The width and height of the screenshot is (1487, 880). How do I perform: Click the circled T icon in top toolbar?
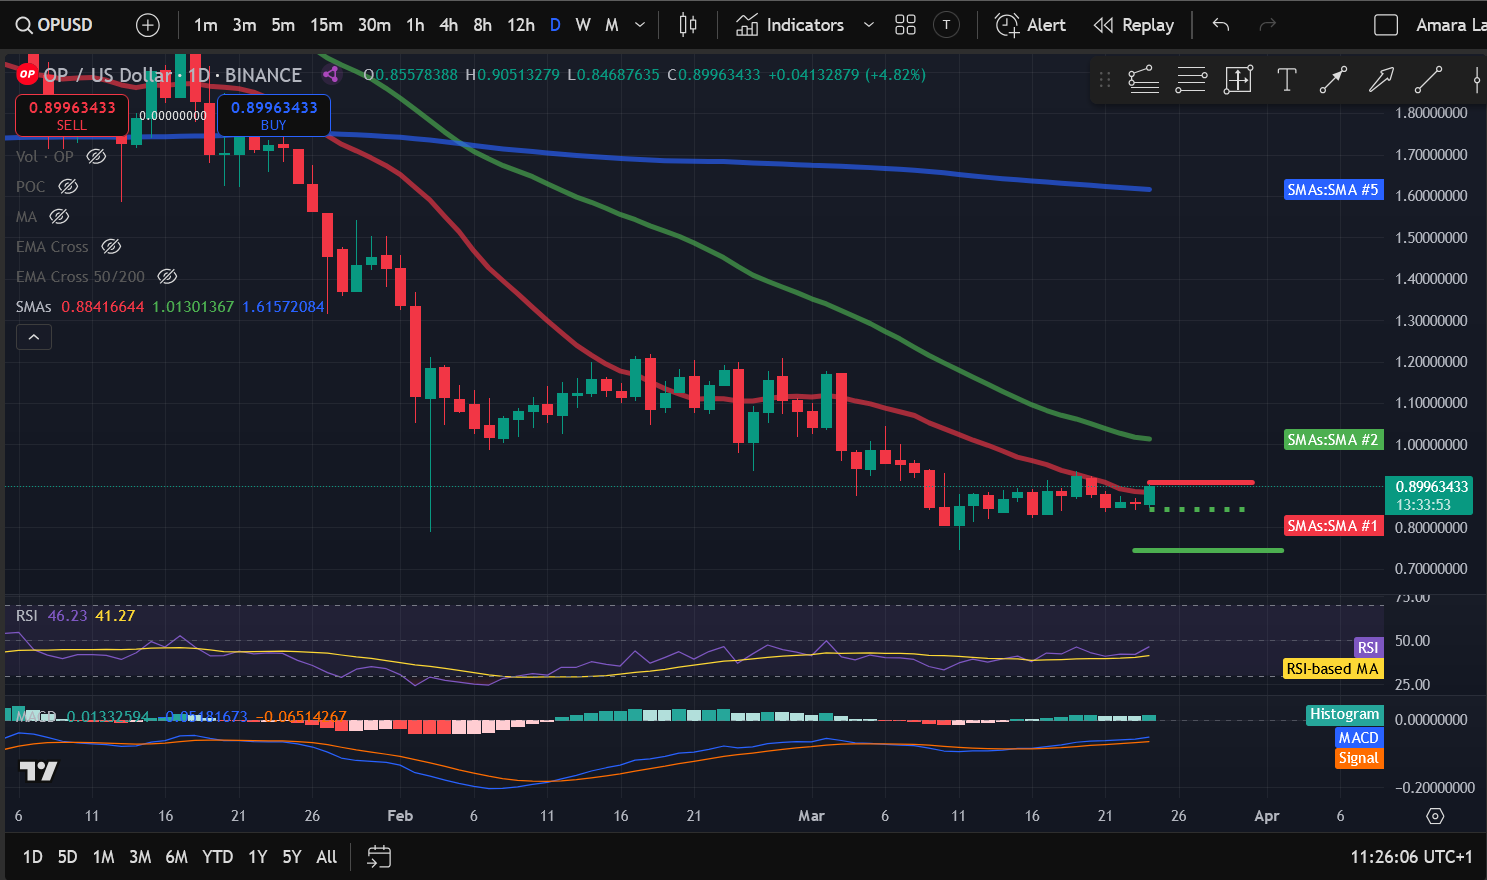pos(946,25)
